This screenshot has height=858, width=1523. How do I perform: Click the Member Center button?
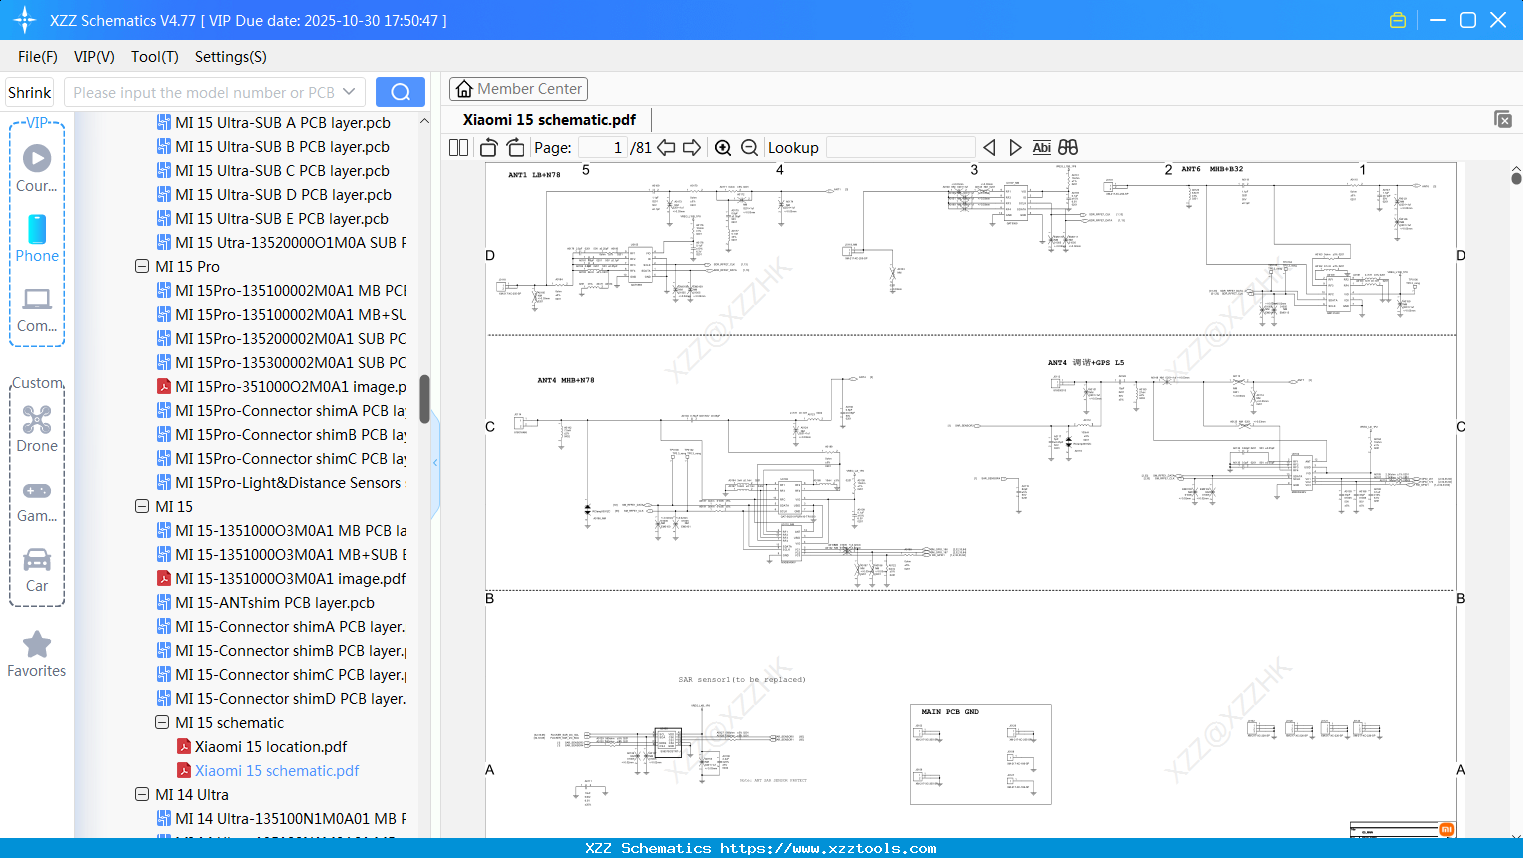pos(518,88)
